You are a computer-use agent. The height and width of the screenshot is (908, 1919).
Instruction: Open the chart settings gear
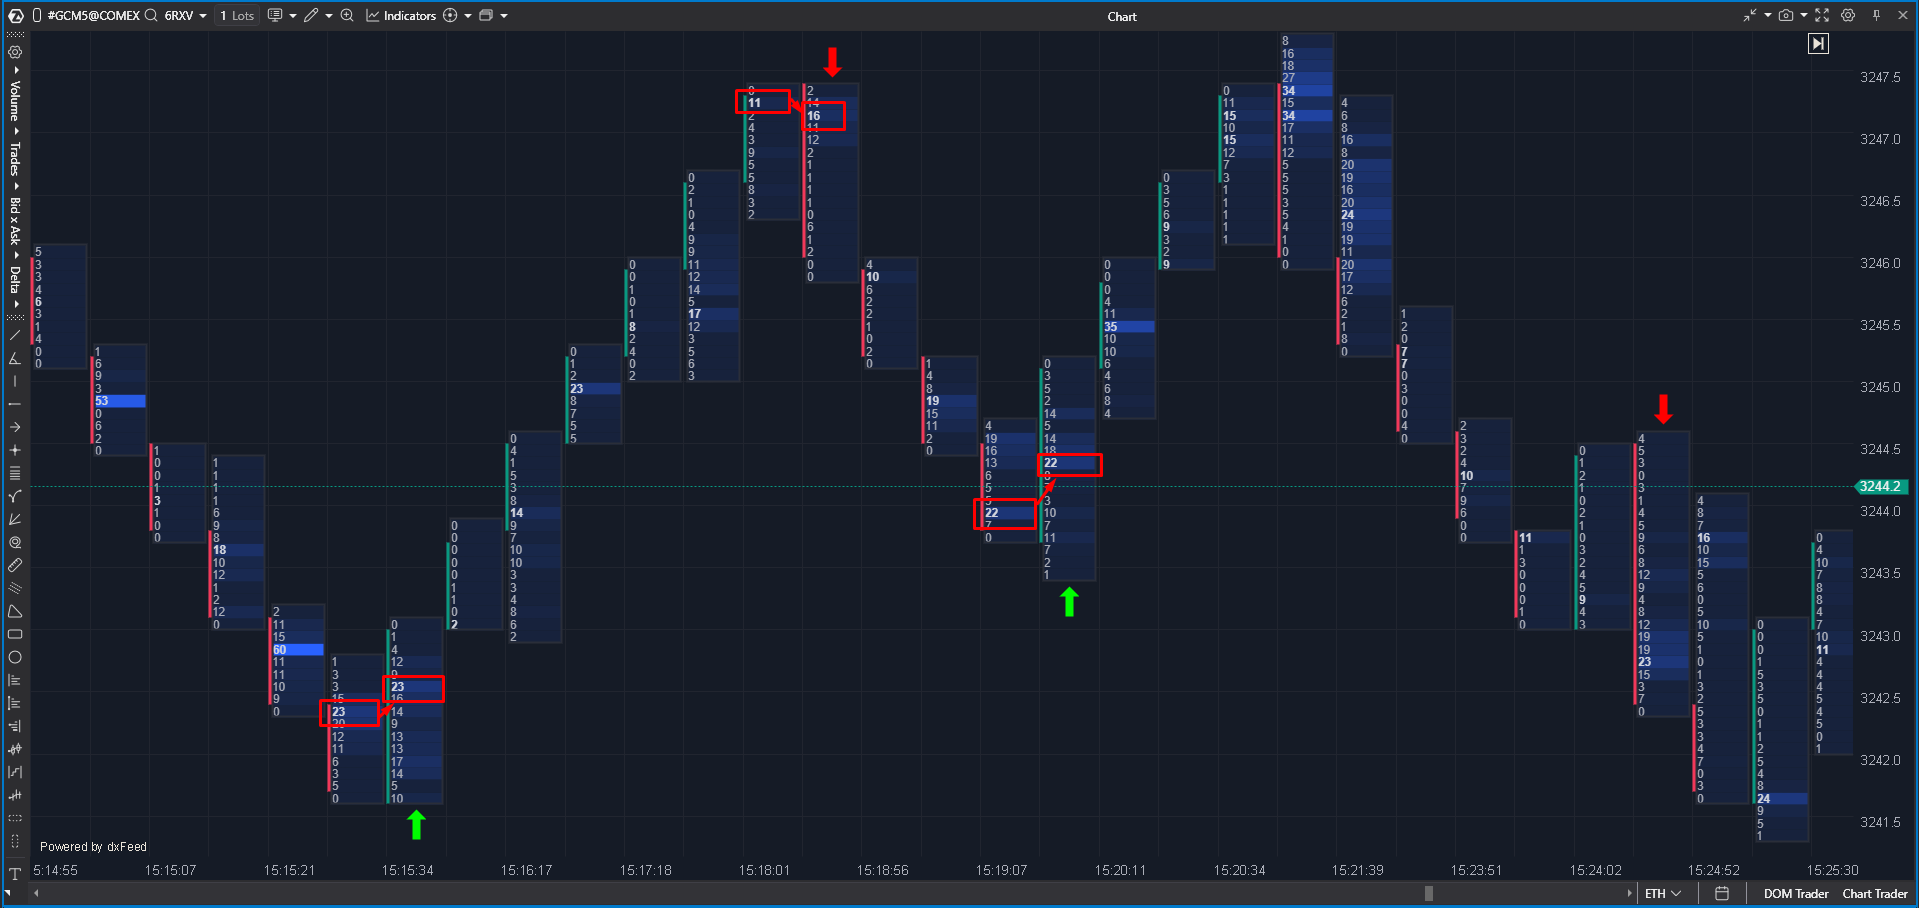[x=1848, y=16]
